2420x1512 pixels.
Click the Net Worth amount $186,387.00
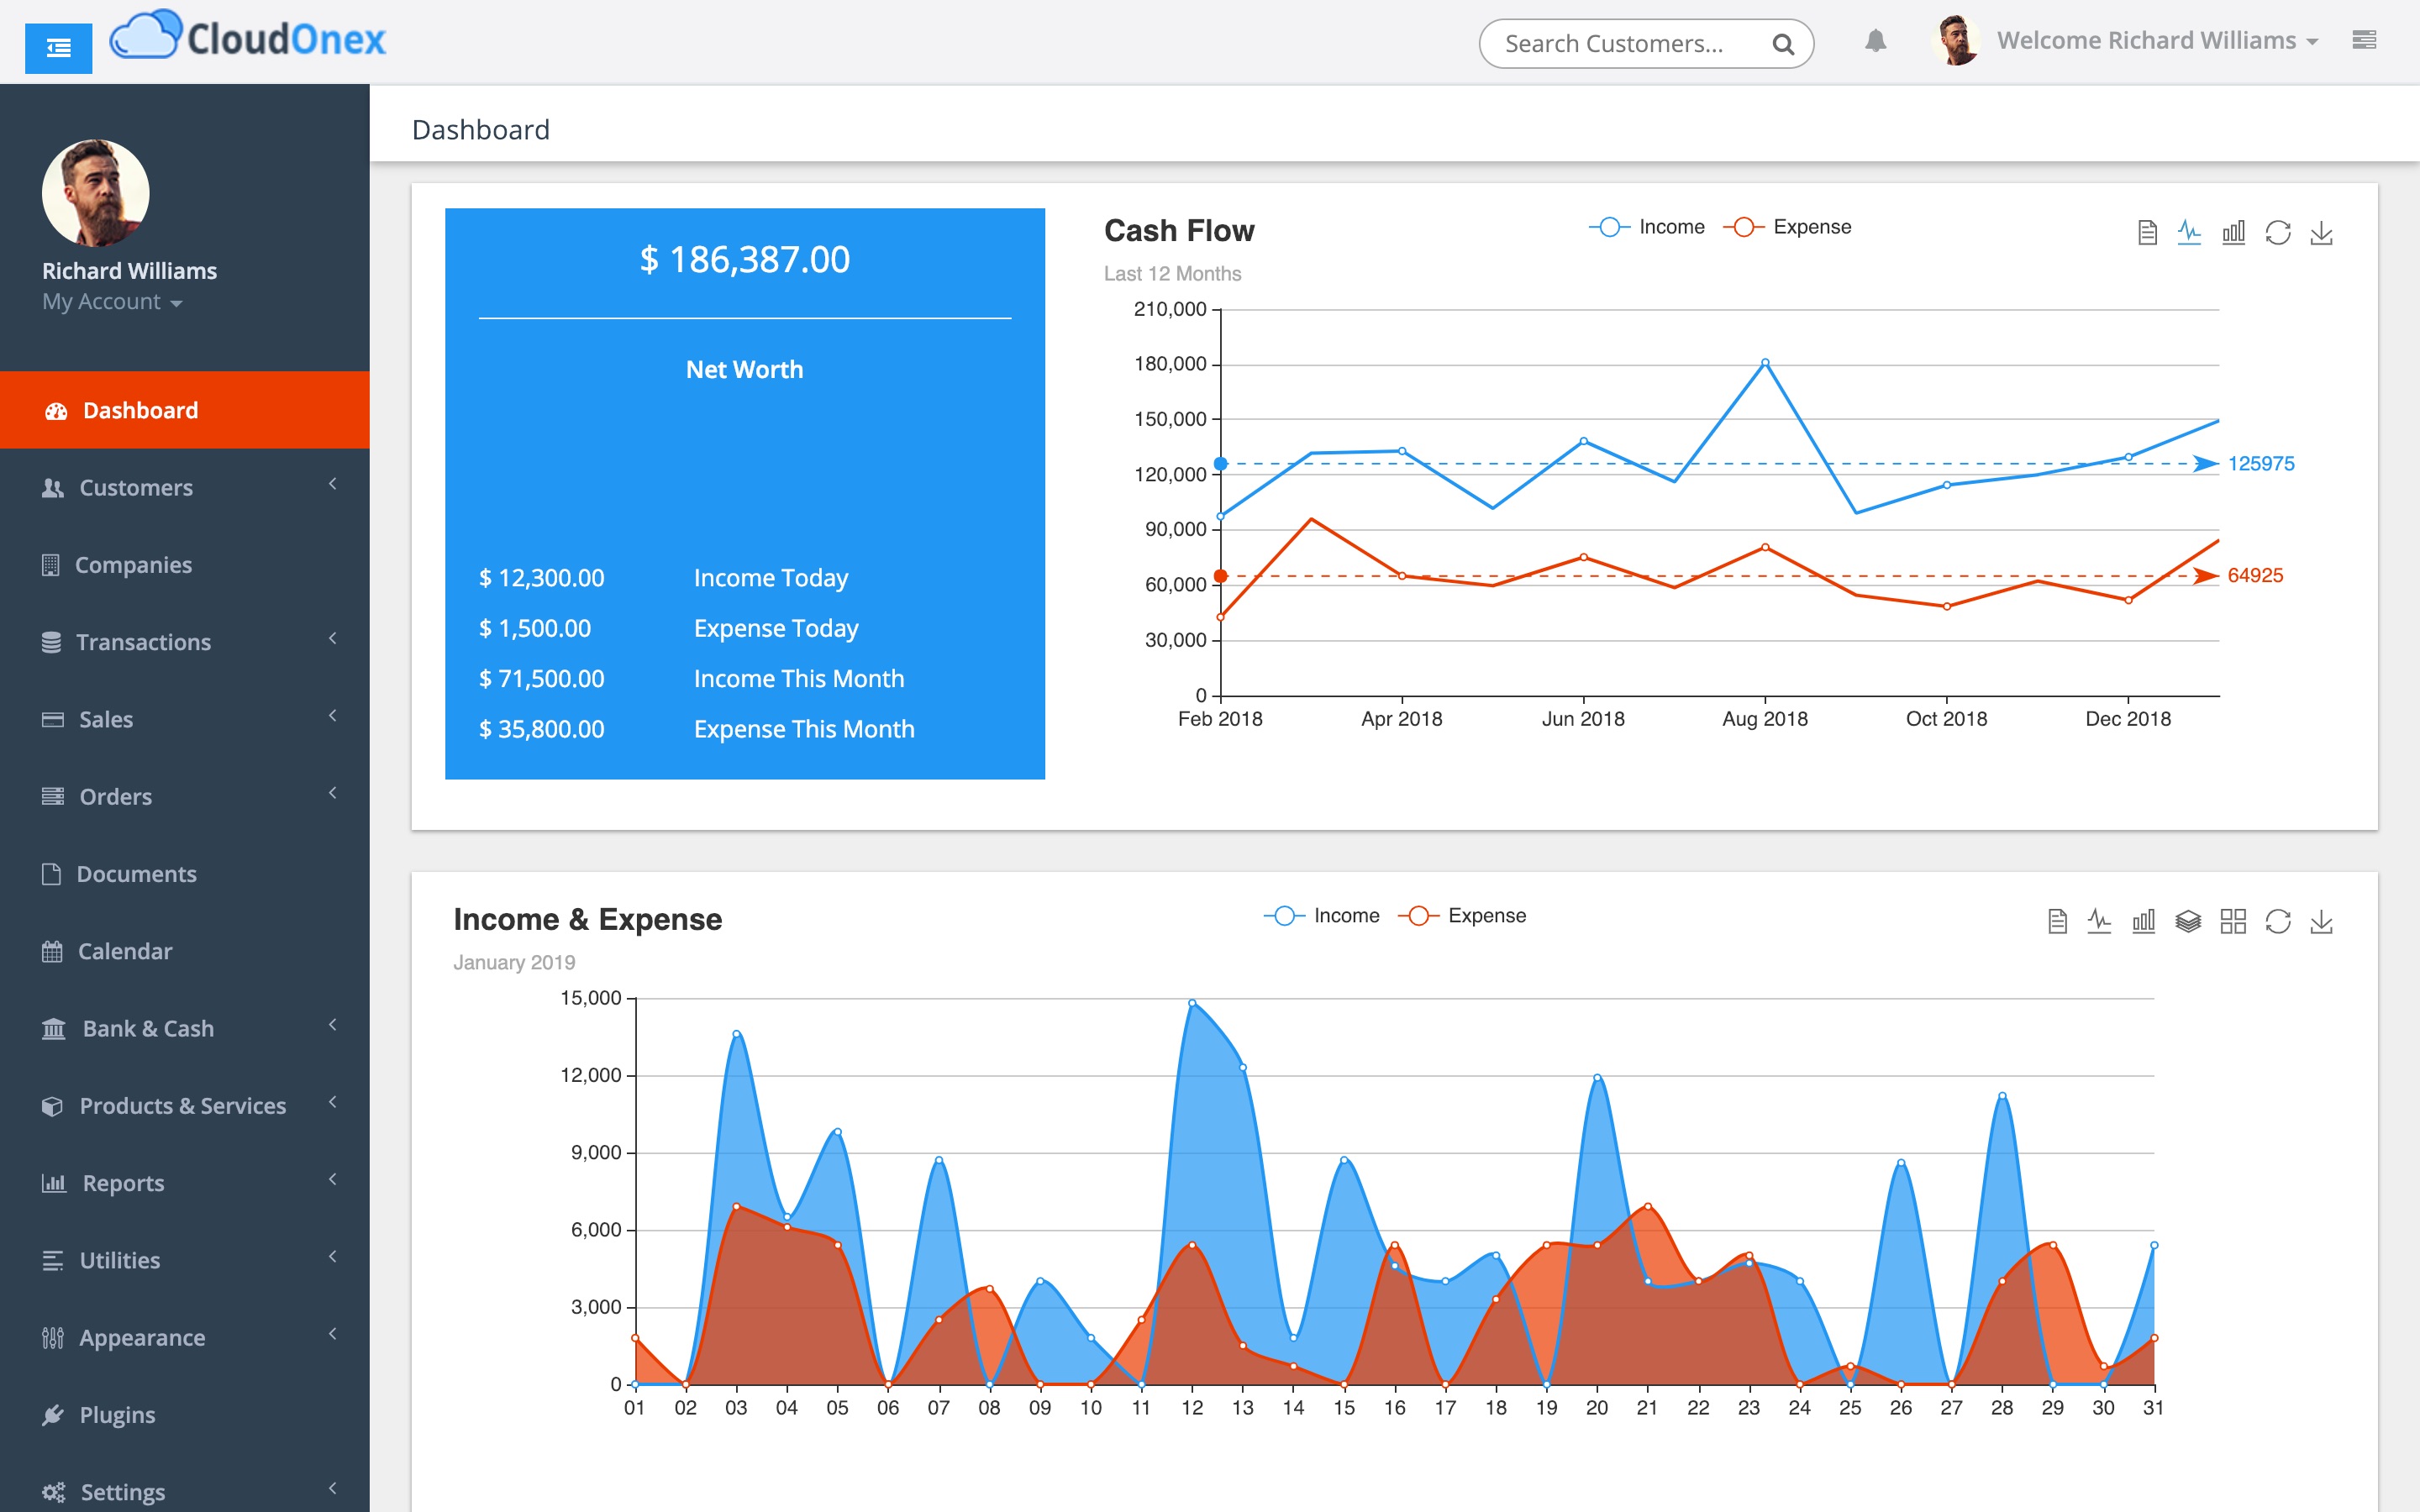coord(744,260)
